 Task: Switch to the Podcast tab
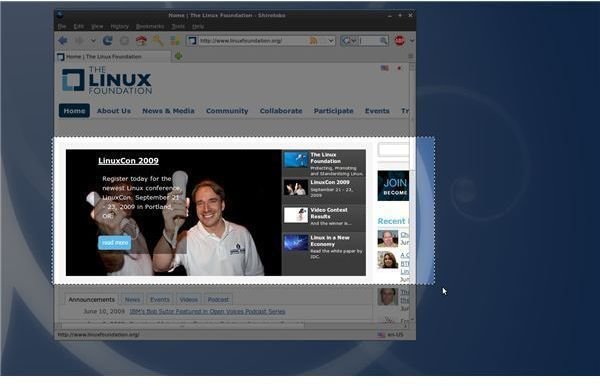[218, 300]
